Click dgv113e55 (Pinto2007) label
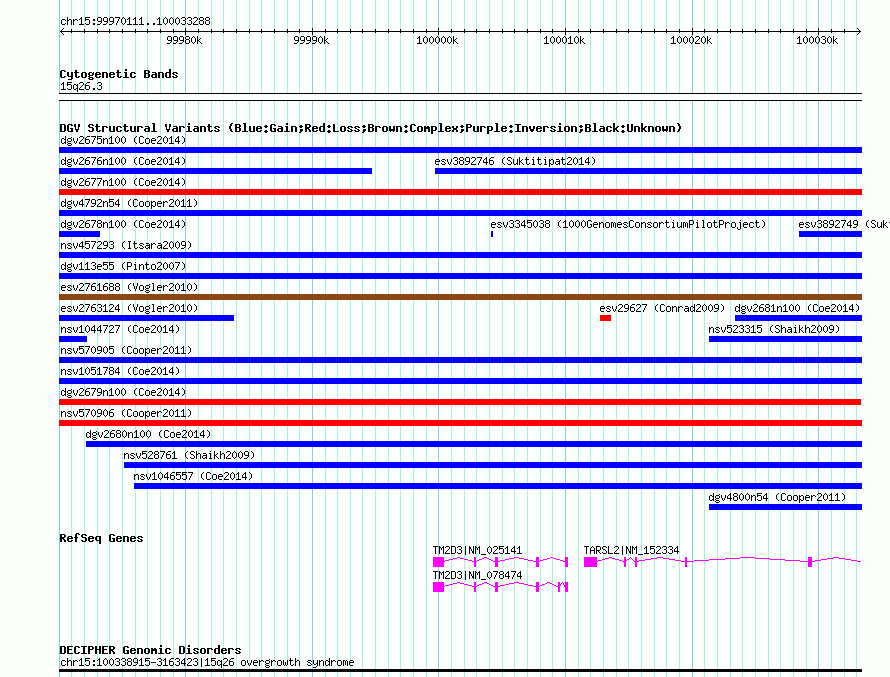 pos(123,266)
